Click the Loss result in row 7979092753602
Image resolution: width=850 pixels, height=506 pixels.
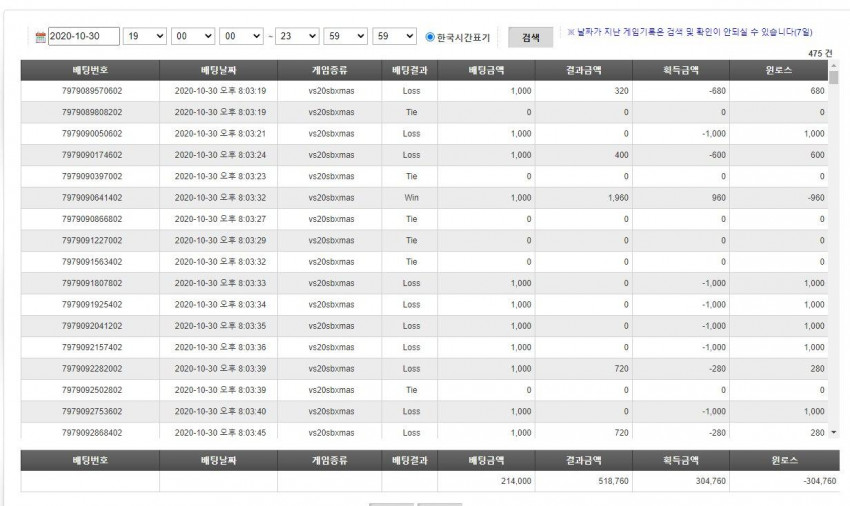pyautogui.click(x=411, y=412)
